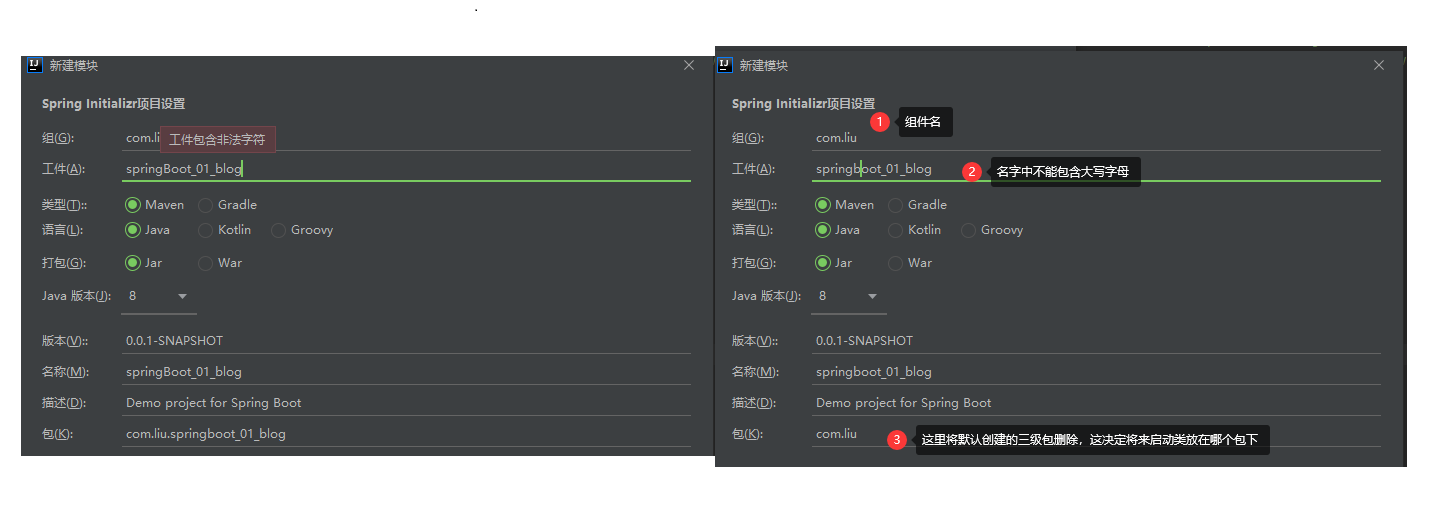This screenshot has height=524, width=1429.
Task: Focus artifact field springboot_01_blog in right dialog
Action: (1096, 169)
